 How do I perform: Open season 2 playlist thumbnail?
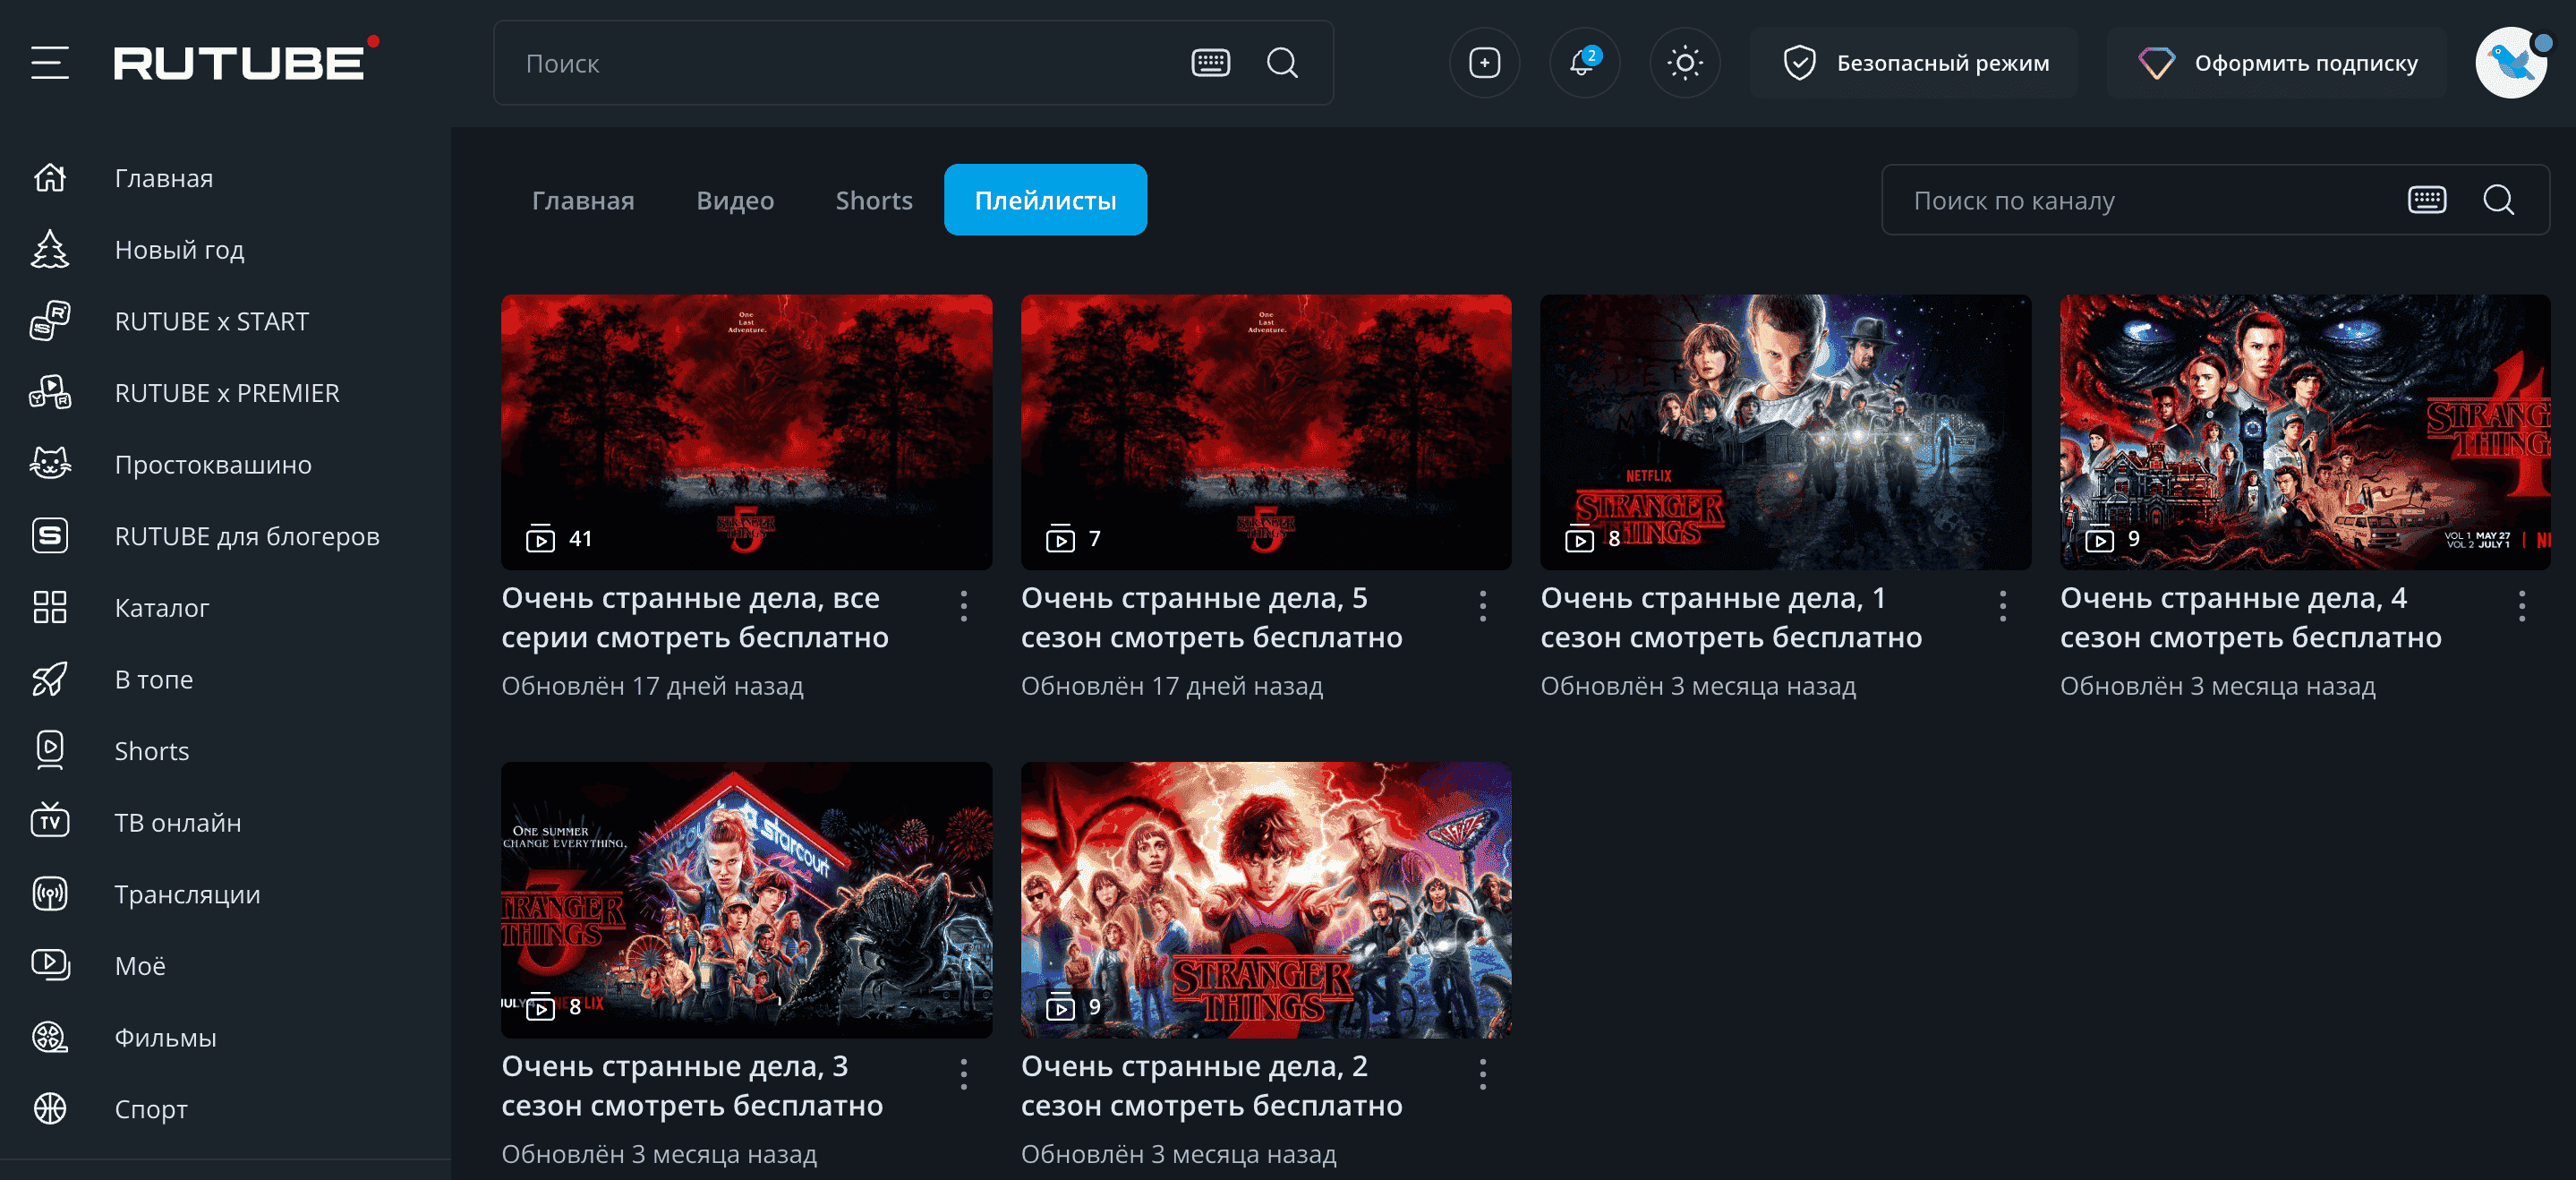tap(1265, 899)
